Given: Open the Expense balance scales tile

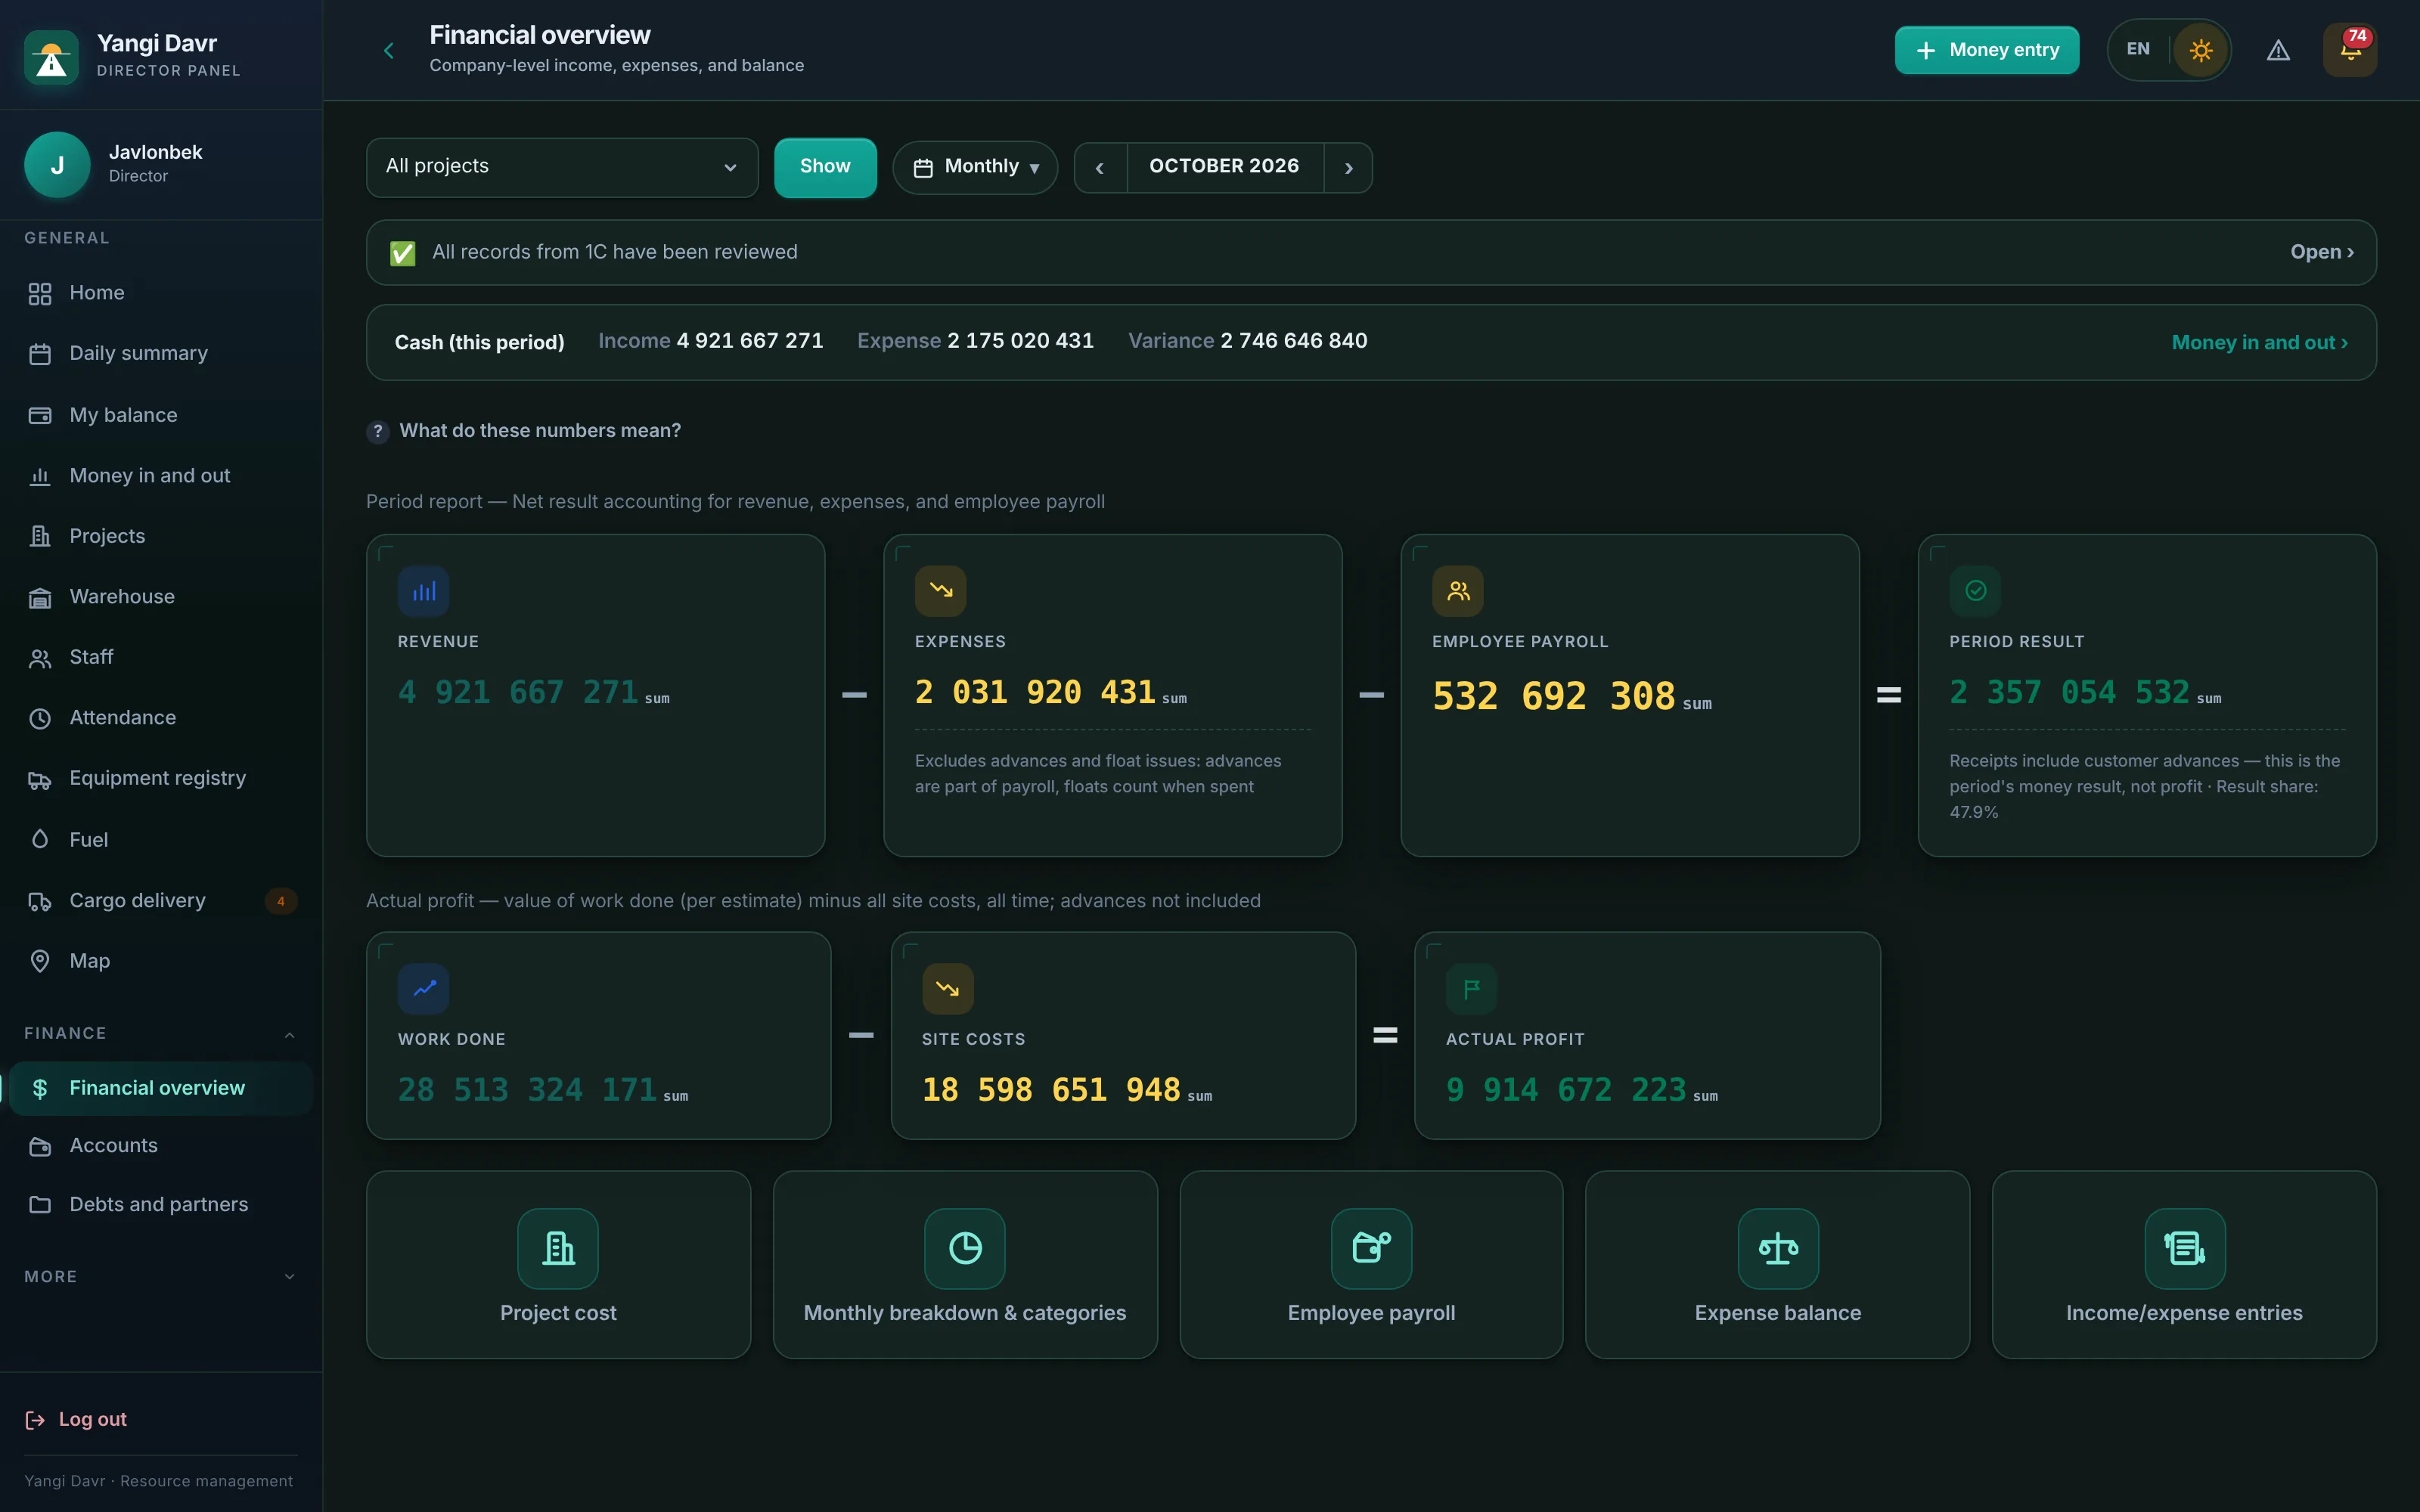Looking at the screenshot, I should [x=1778, y=1265].
